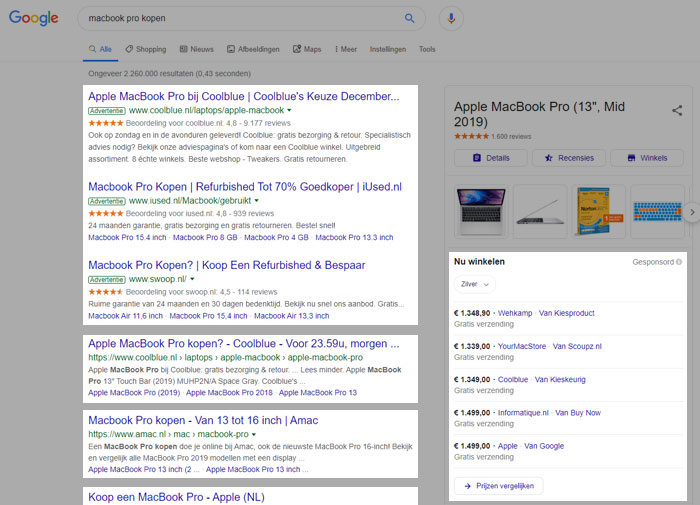The width and height of the screenshot is (700, 505).
Task: Click the Details button in product panel
Action: tap(491, 158)
